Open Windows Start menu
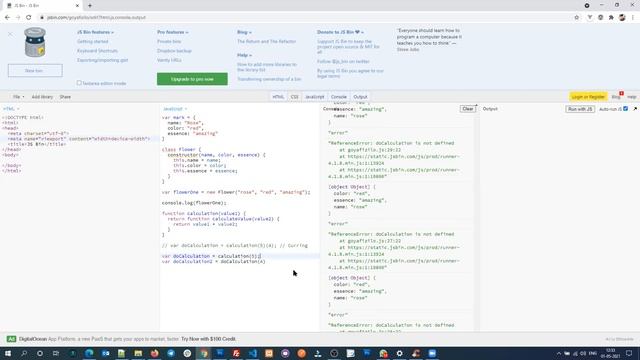The width and height of the screenshot is (640, 360). [x=8, y=353]
